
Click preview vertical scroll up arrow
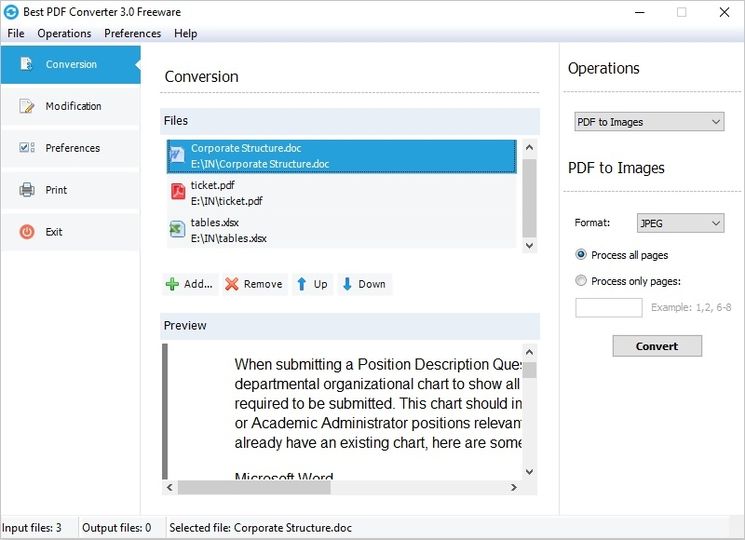[529, 352]
